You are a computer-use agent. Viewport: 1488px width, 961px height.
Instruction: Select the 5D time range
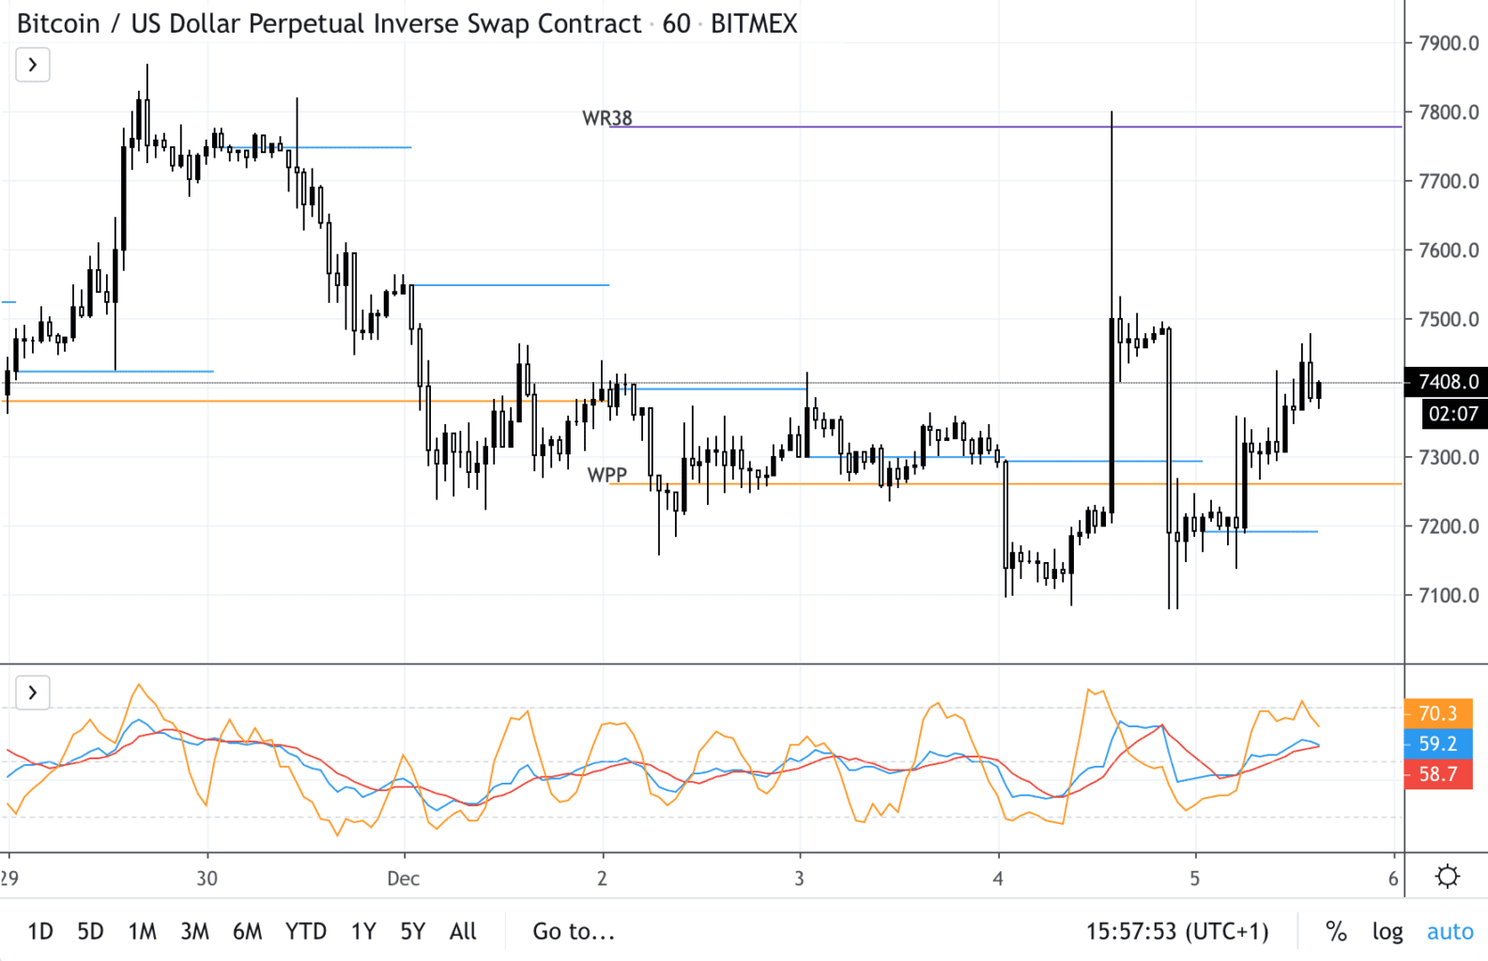click(90, 931)
